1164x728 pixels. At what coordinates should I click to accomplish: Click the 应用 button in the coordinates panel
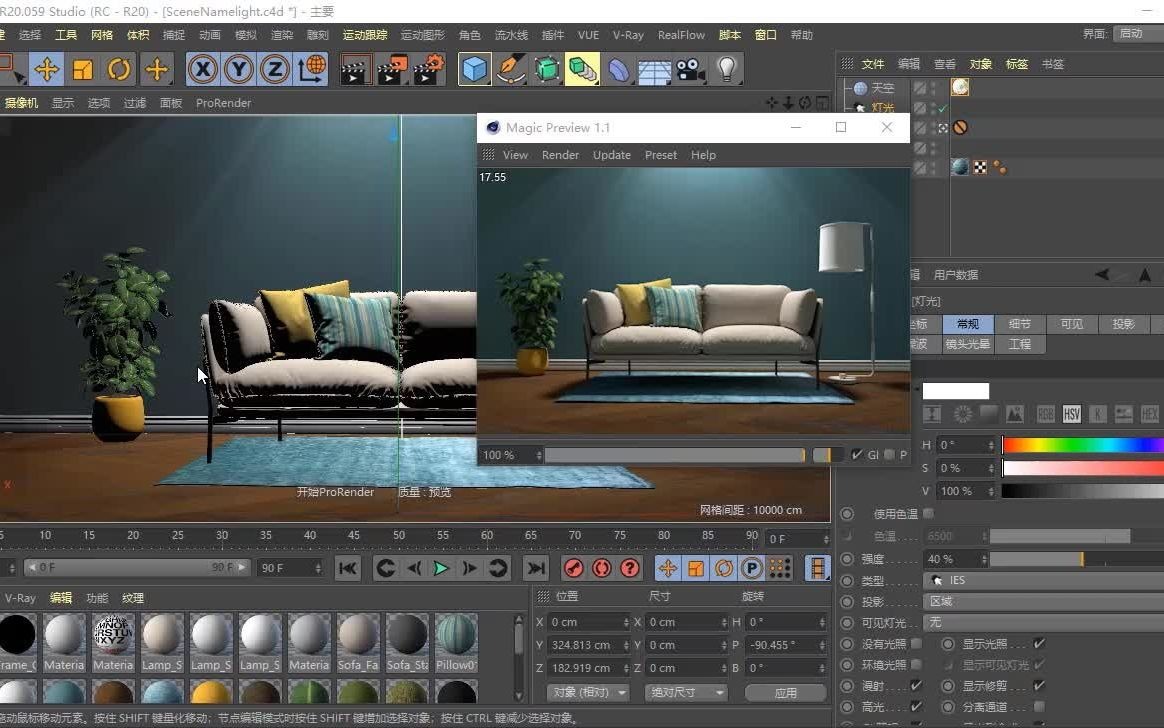[786, 691]
